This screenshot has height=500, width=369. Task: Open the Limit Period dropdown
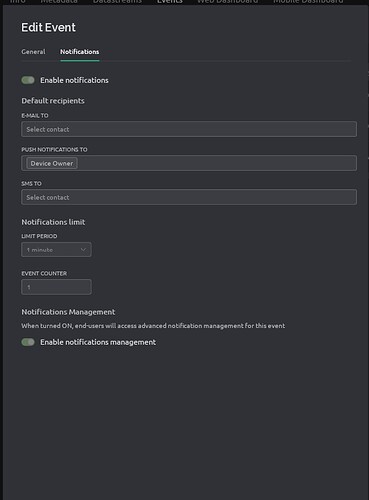click(56, 250)
